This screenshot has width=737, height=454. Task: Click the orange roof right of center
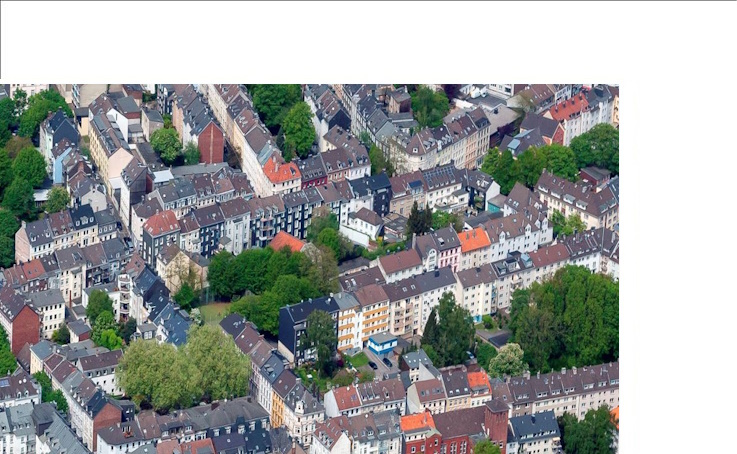coord(474,239)
